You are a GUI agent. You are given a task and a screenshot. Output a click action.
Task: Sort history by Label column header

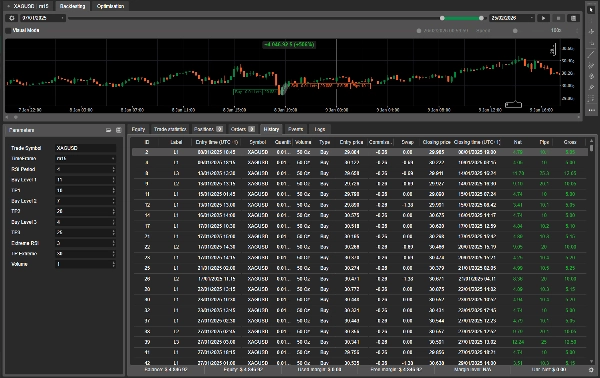point(176,142)
